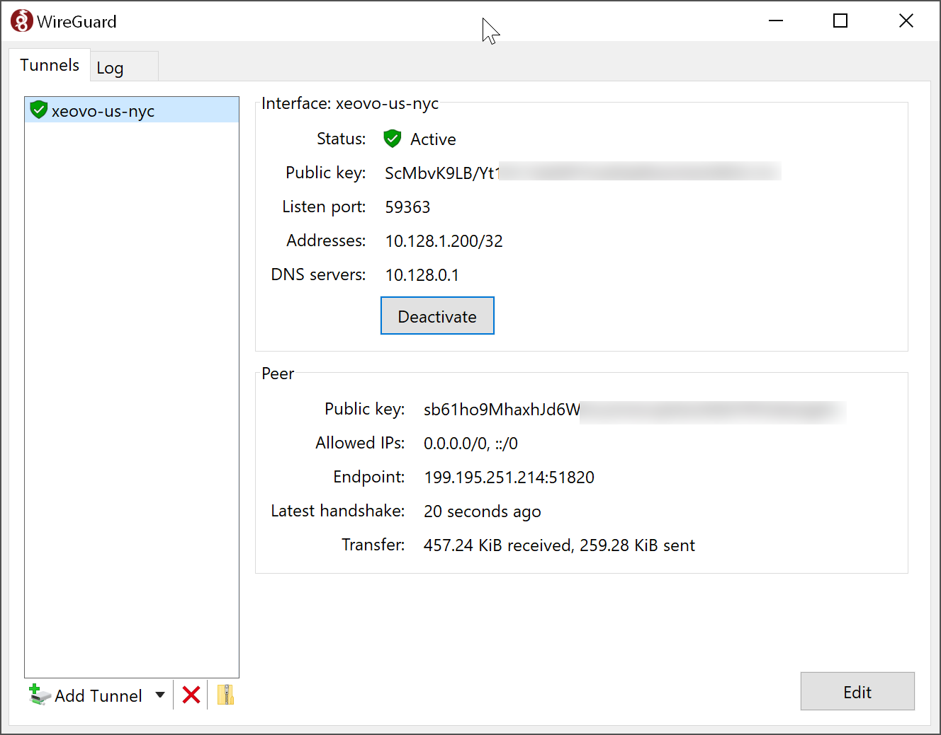Screen dimensions: 941x735
Task: Click the Add Tunnel button label
Action: [98, 695]
